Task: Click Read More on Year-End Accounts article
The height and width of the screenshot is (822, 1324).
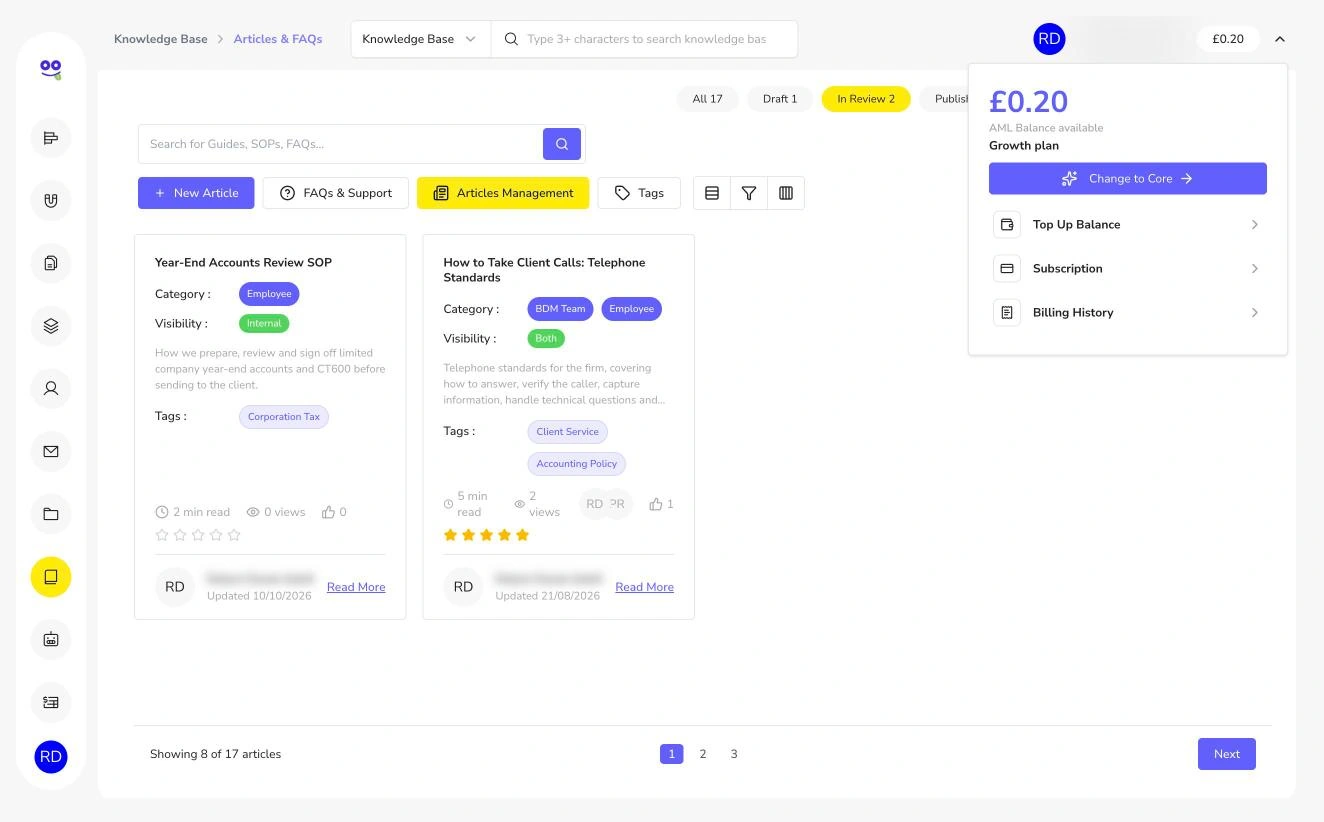Action: click(356, 587)
